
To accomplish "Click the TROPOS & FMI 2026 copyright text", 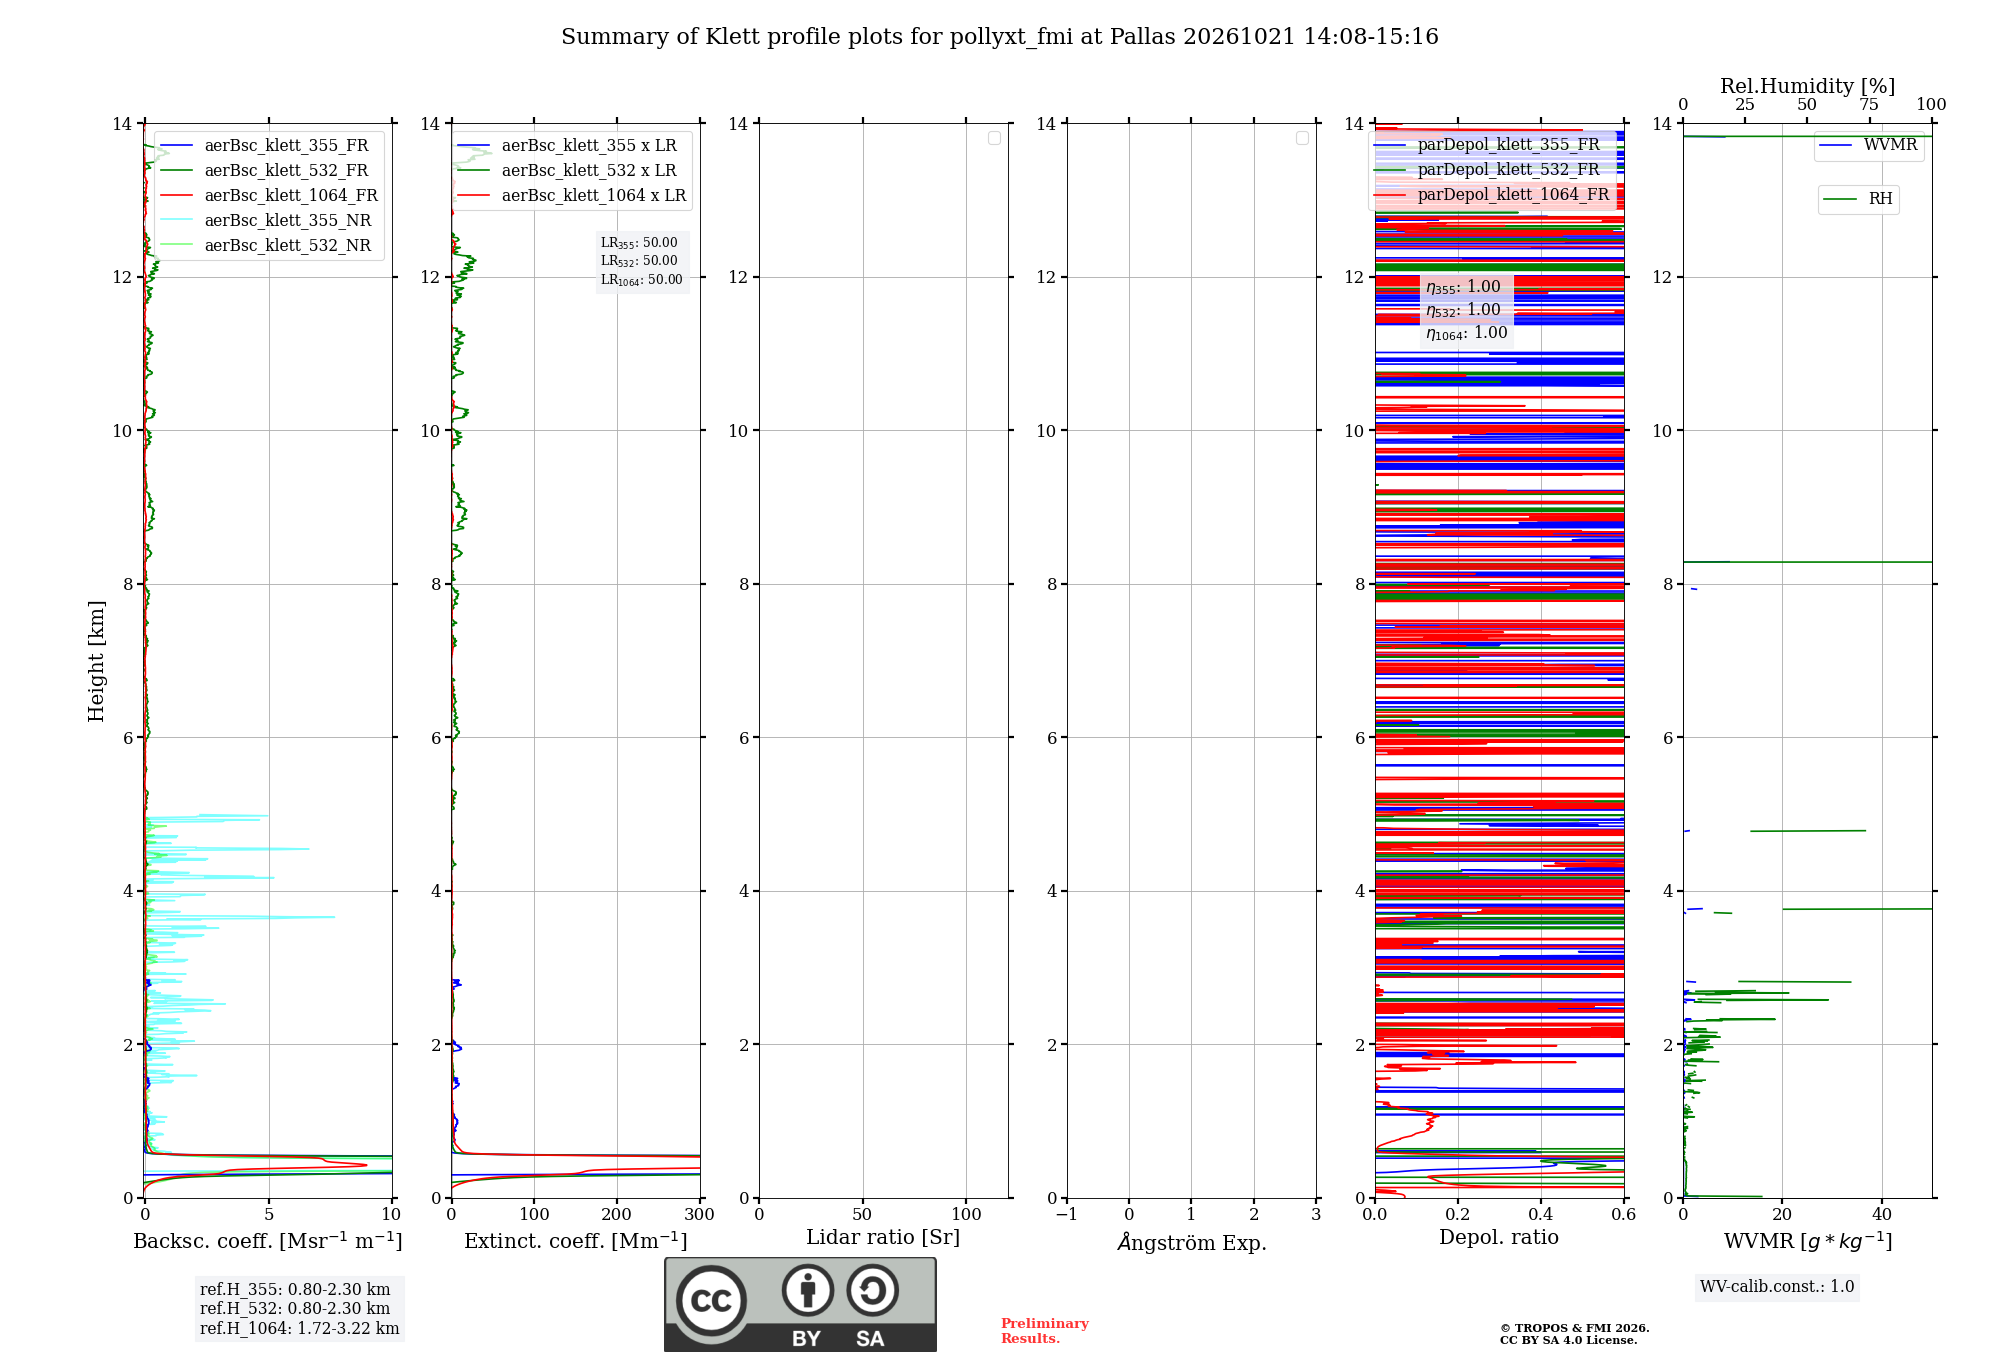I will pyautogui.click(x=1575, y=1329).
